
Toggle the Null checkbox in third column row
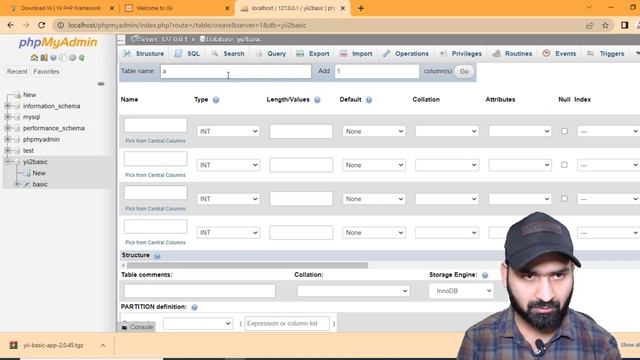[564, 198]
